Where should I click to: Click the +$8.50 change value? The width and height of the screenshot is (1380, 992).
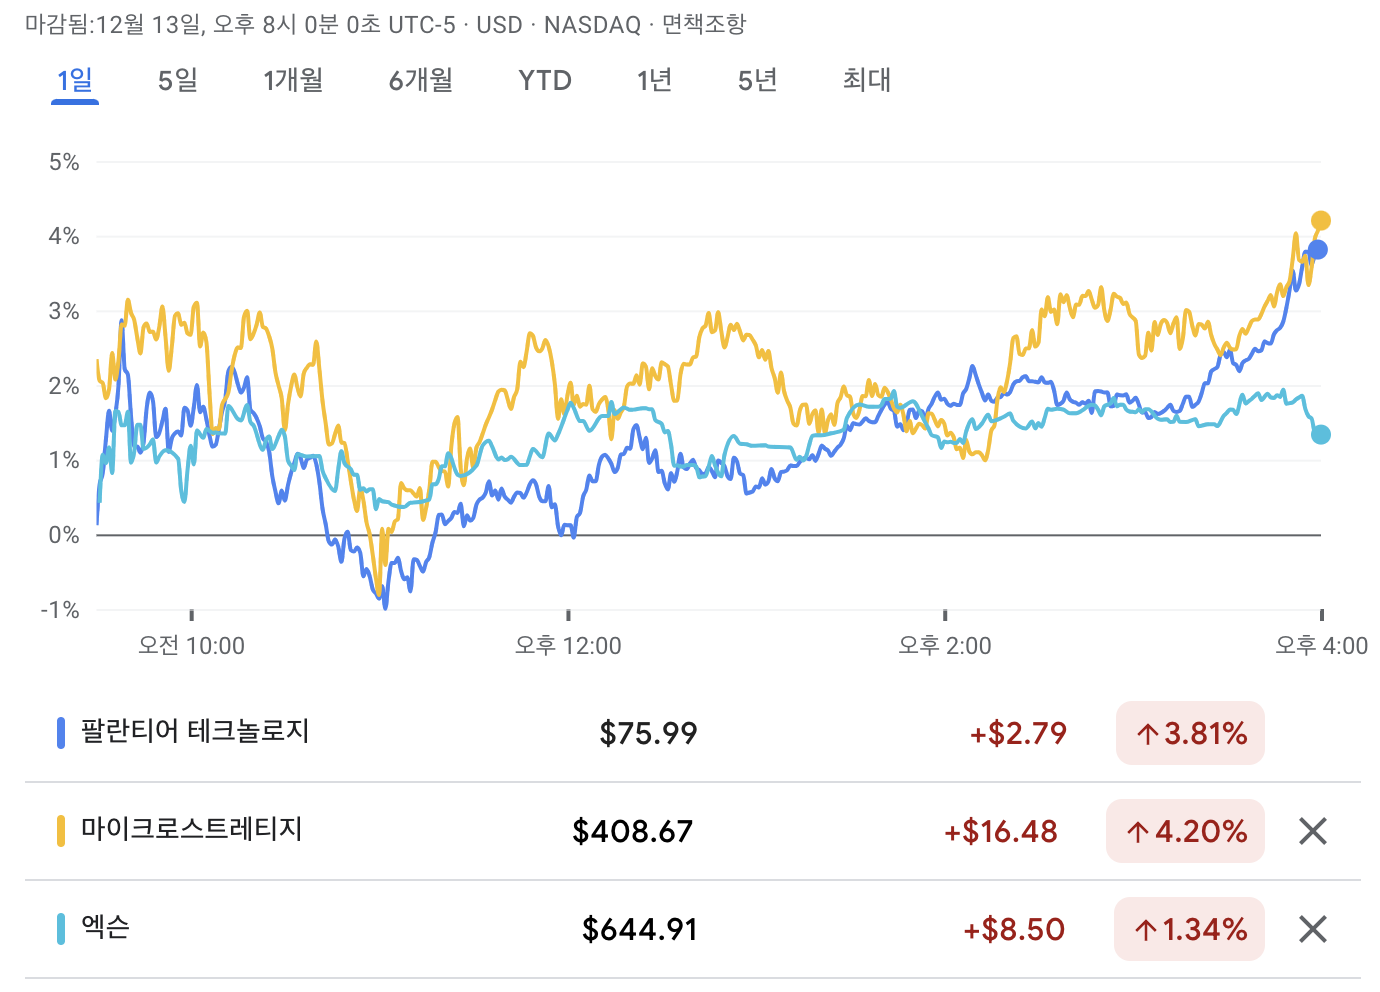coord(1014,929)
